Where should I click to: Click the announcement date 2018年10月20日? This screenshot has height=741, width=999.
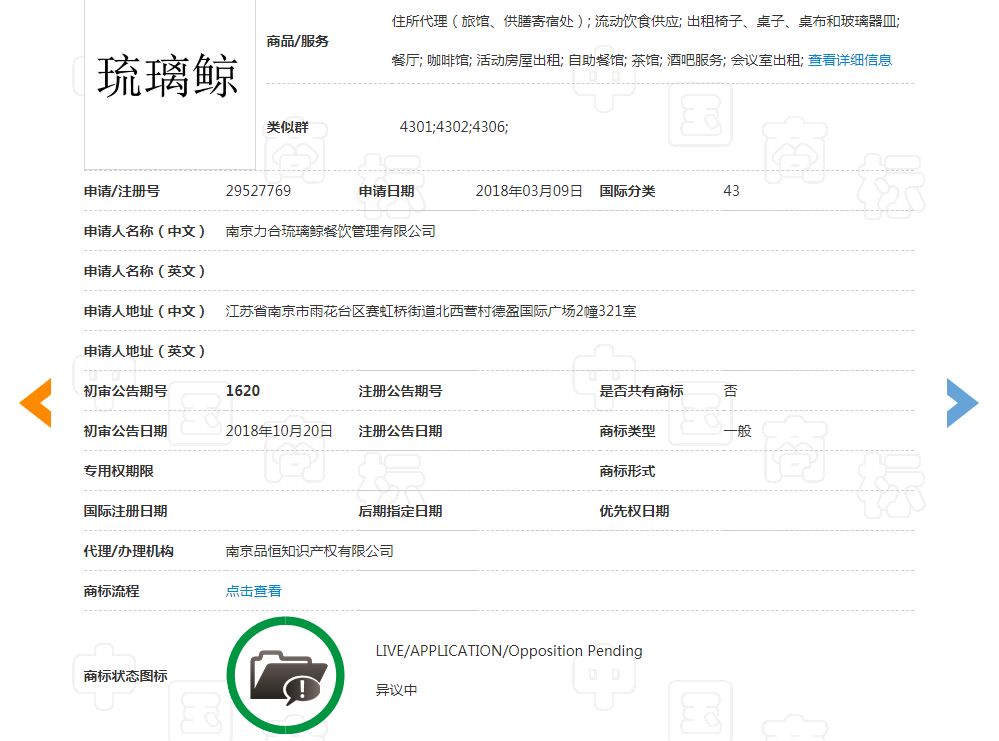pyautogui.click(x=279, y=431)
